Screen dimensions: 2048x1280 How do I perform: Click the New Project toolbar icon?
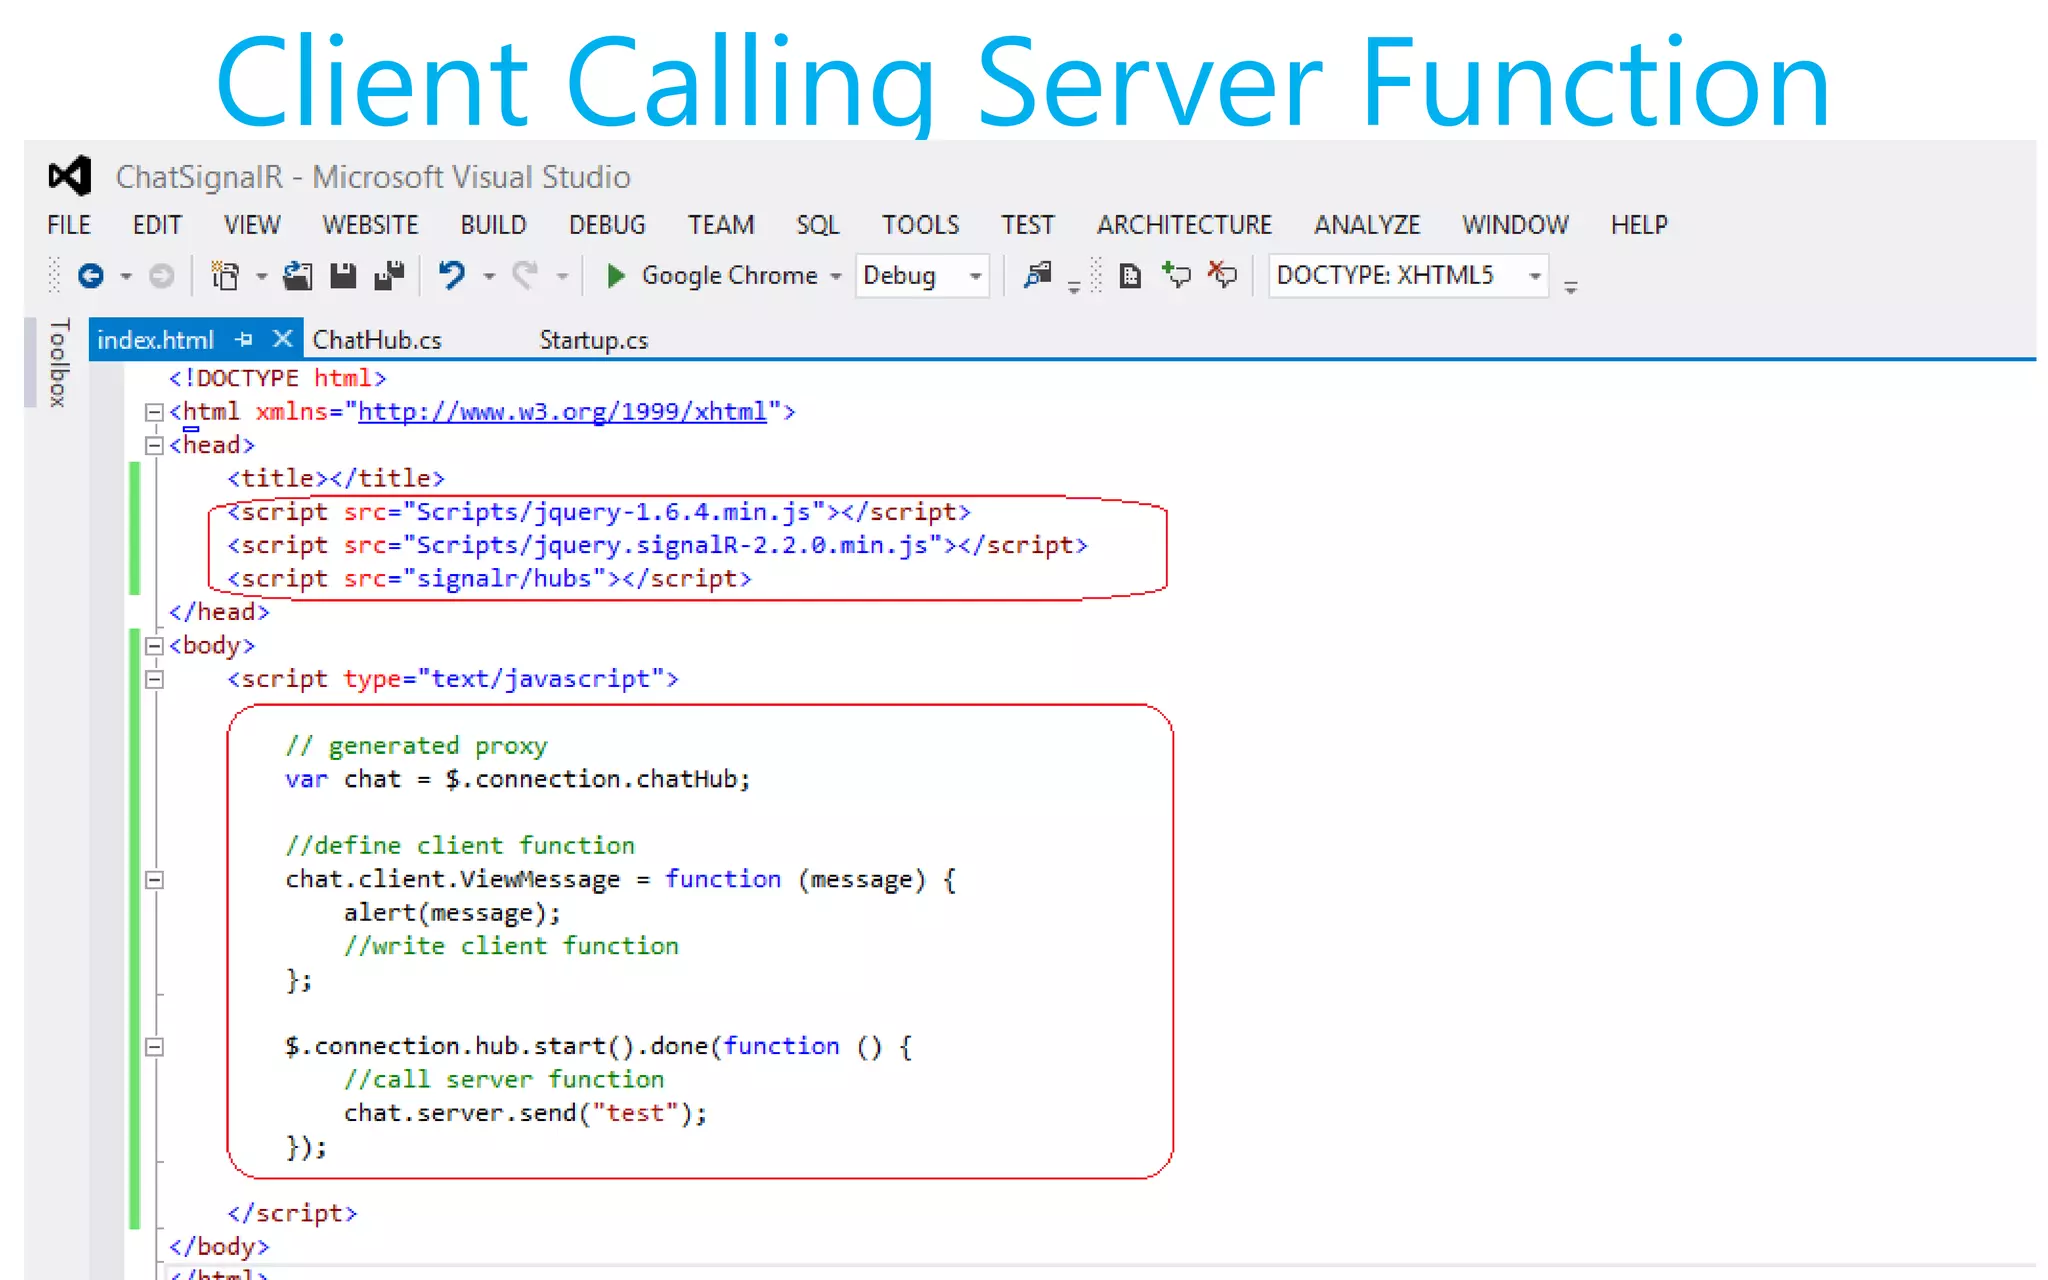[x=226, y=275]
